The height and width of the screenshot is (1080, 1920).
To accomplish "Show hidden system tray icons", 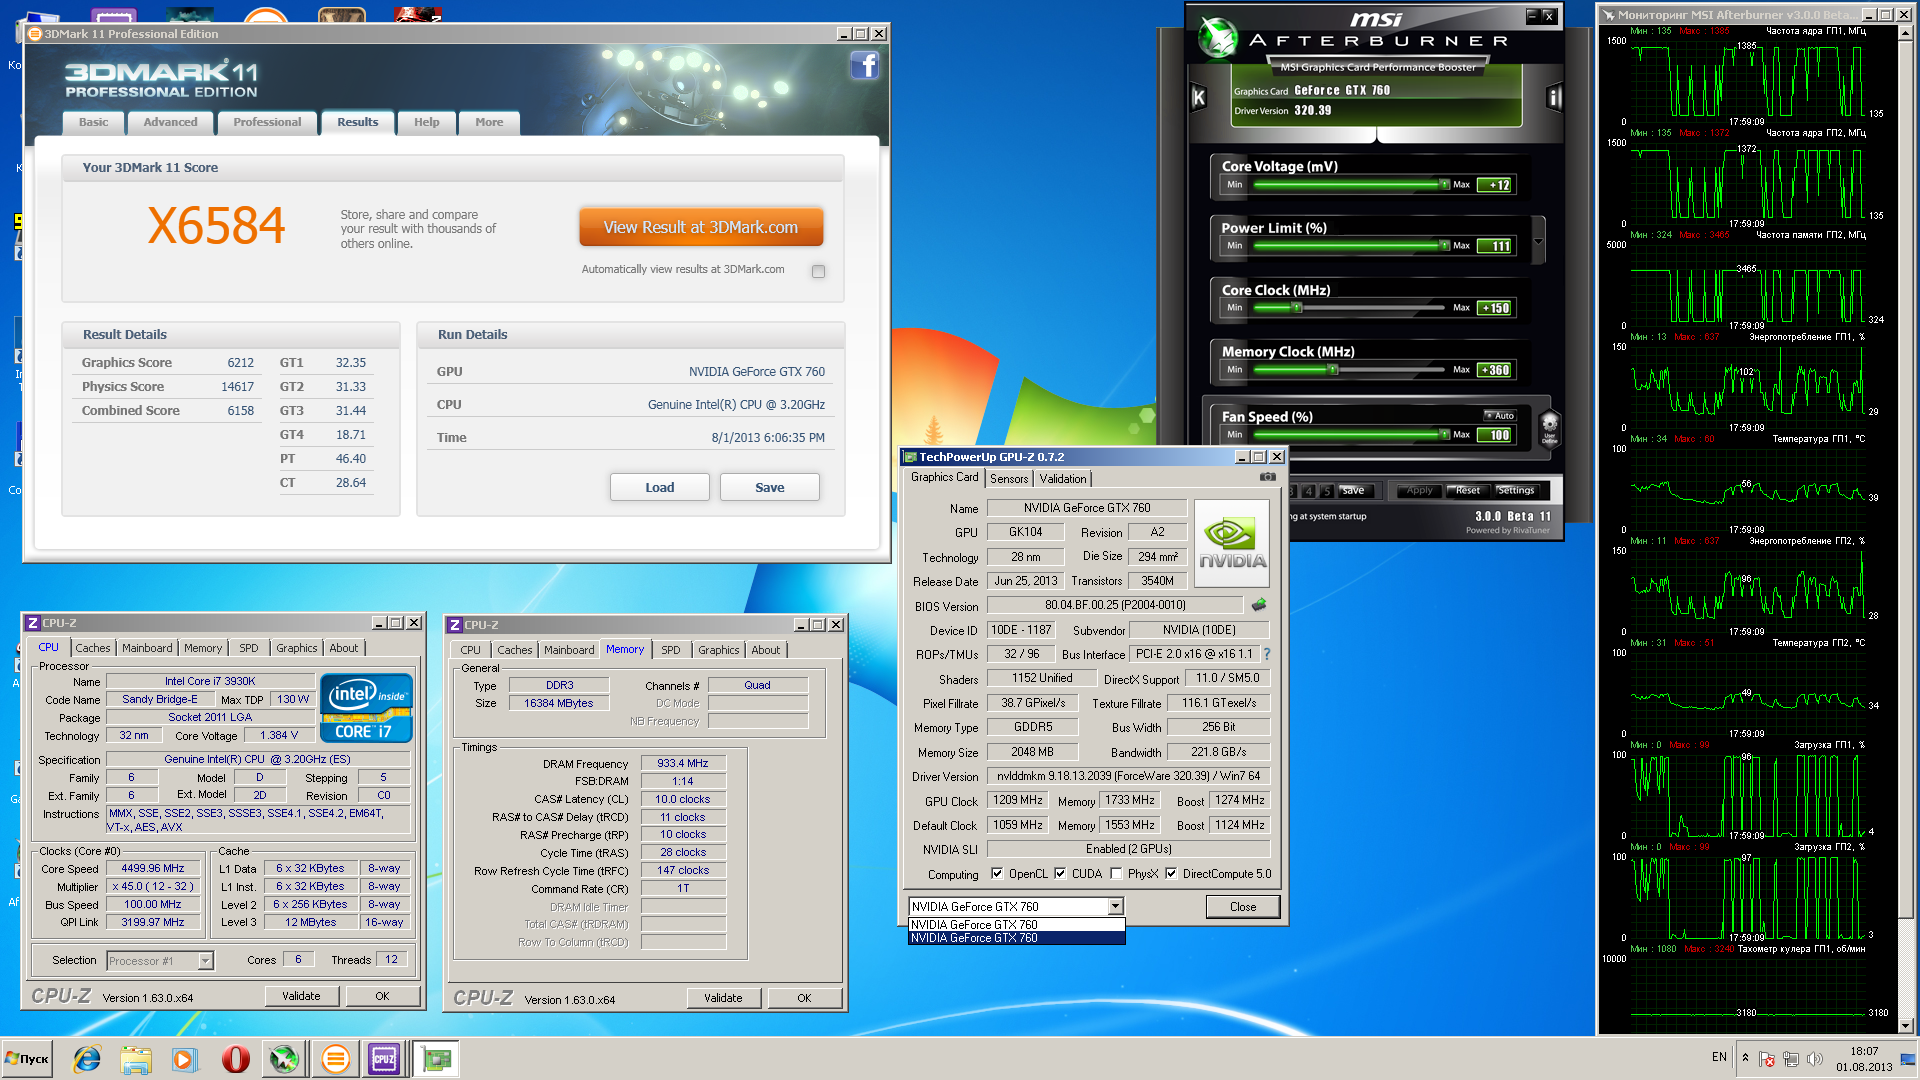I will point(1745,1058).
